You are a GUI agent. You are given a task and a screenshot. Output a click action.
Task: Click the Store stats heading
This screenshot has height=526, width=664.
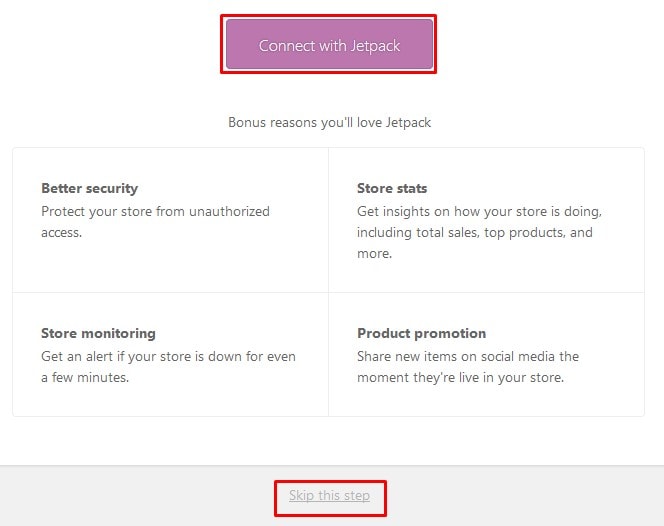coord(392,188)
